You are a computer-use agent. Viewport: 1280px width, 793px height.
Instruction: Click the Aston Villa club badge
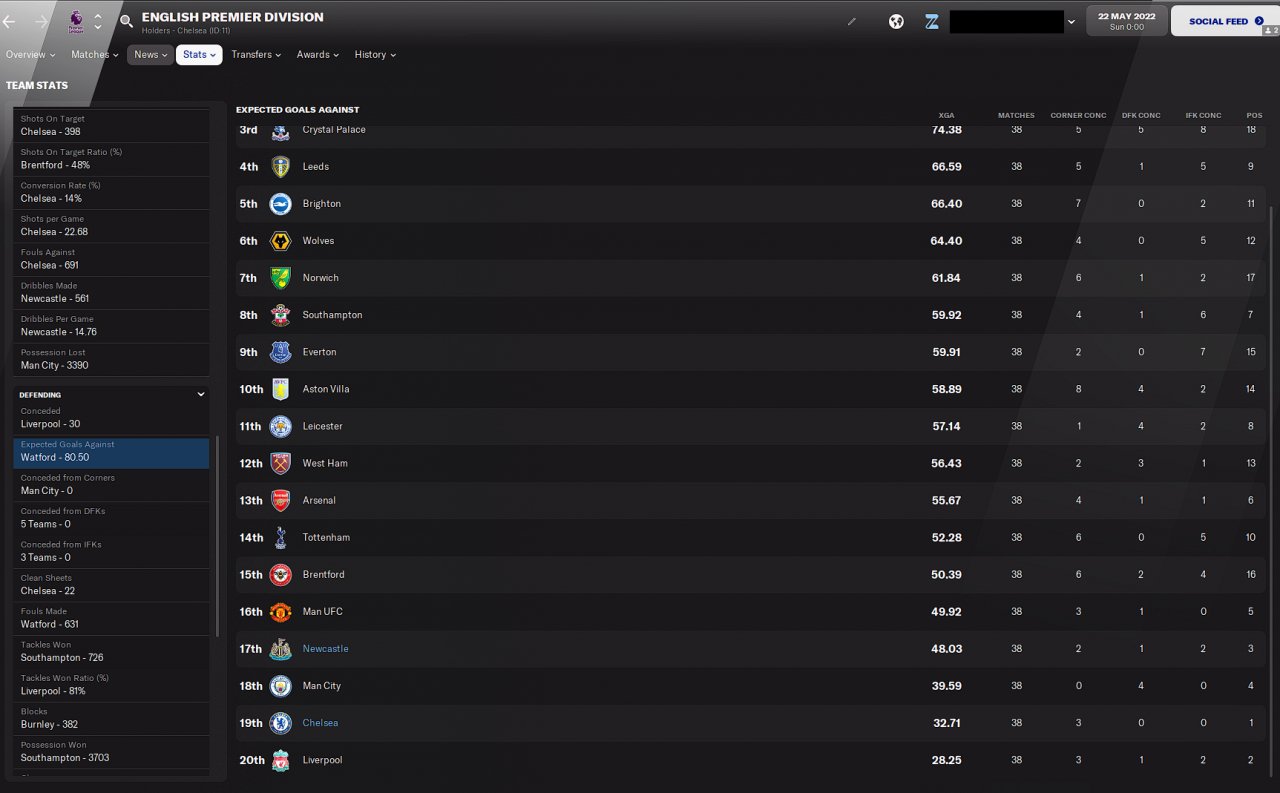pos(280,389)
